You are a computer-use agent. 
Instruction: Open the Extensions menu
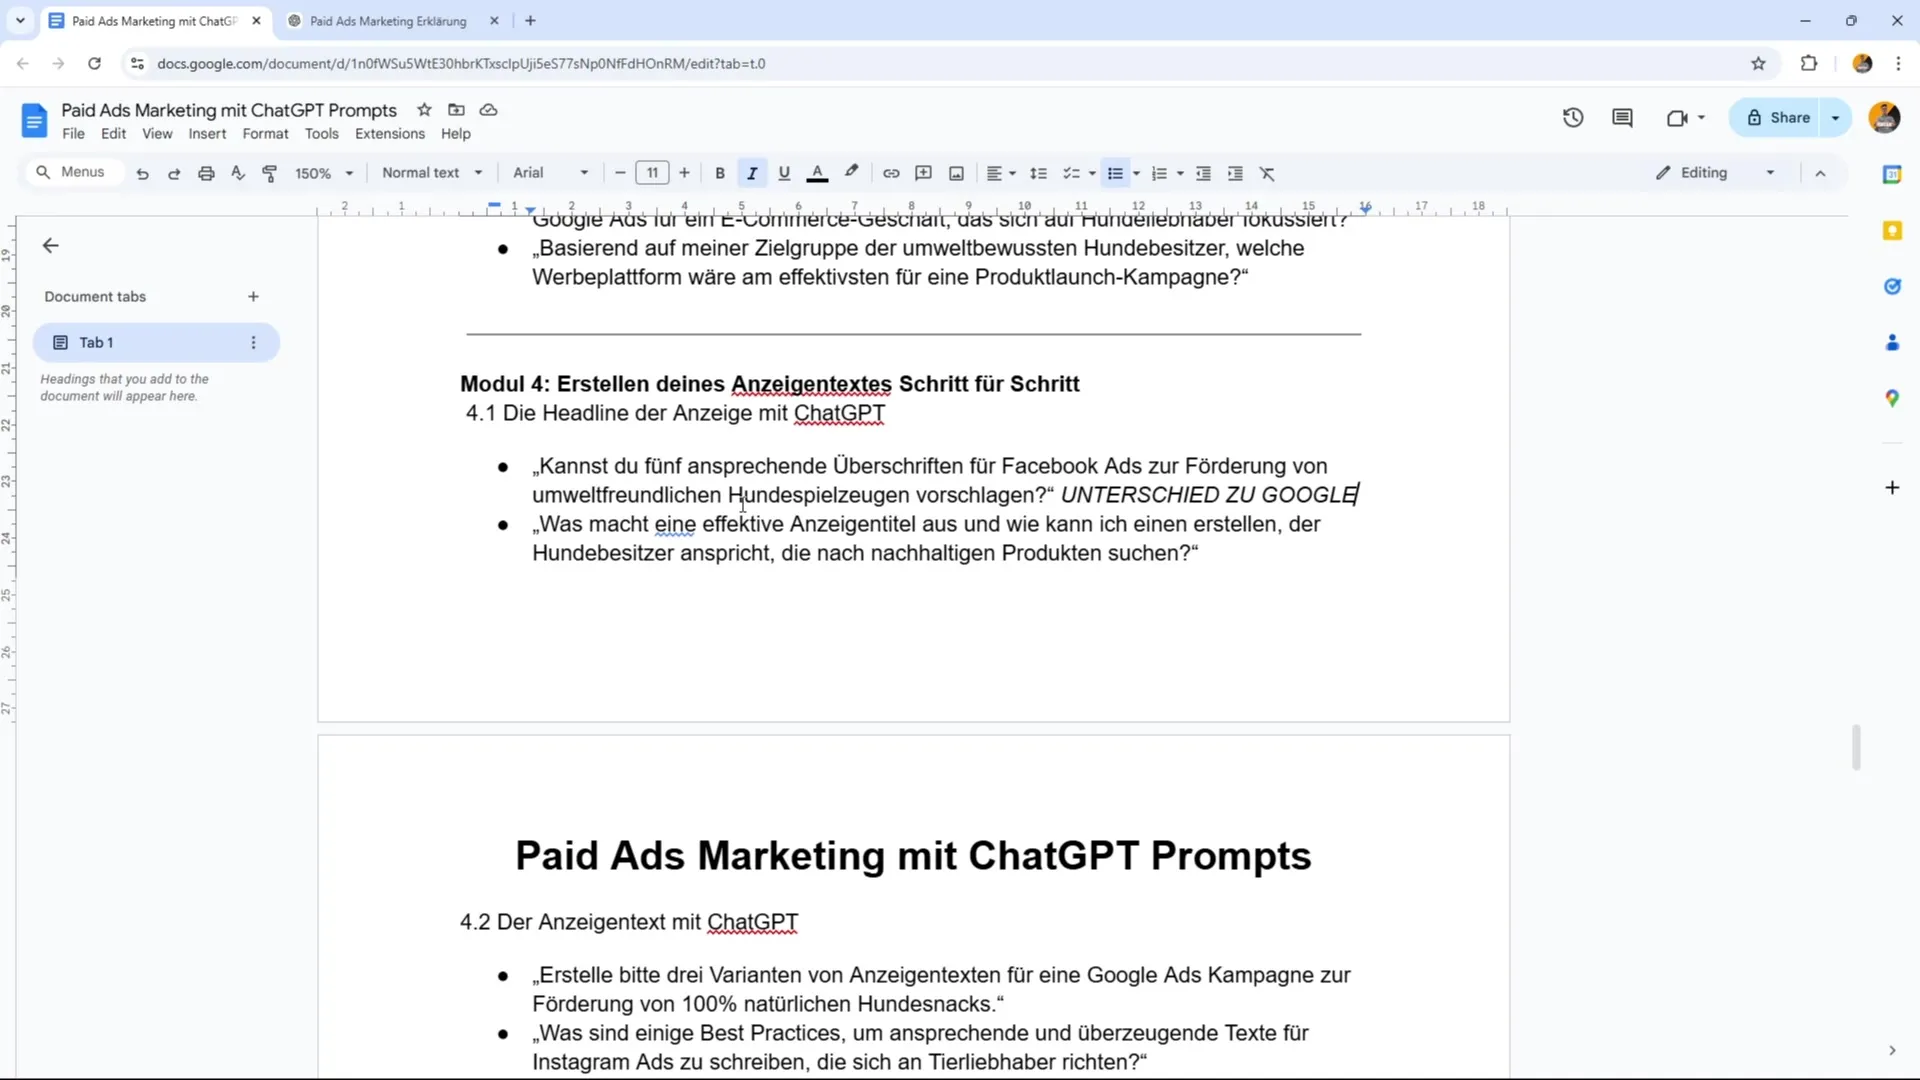tap(390, 134)
